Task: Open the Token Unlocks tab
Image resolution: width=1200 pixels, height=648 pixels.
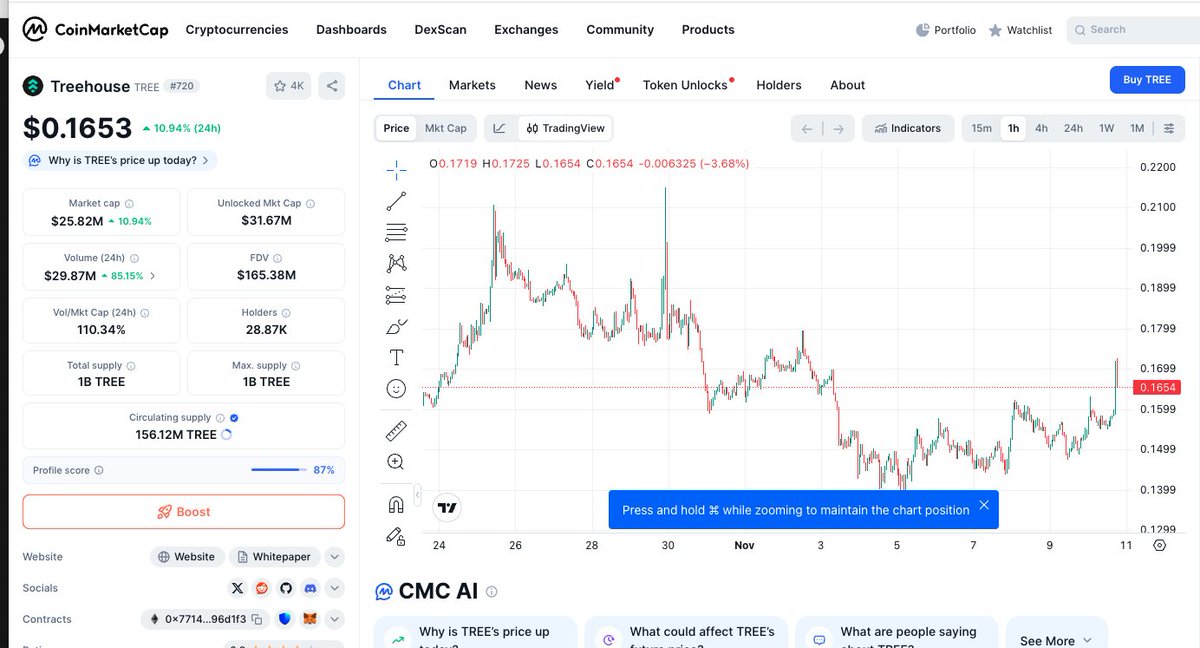Action: coord(685,85)
